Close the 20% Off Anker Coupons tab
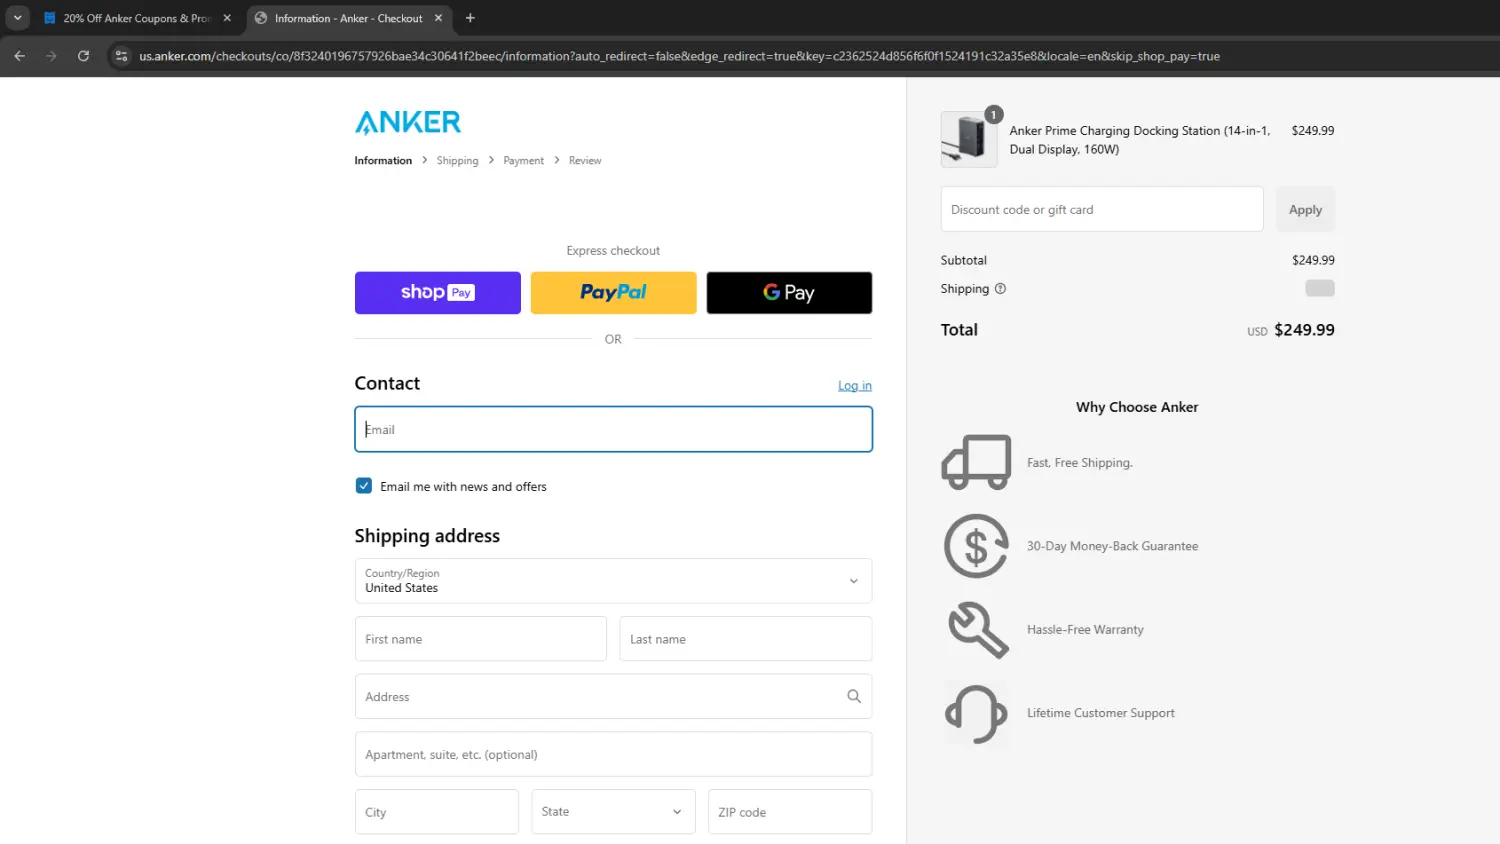 tap(227, 18)
